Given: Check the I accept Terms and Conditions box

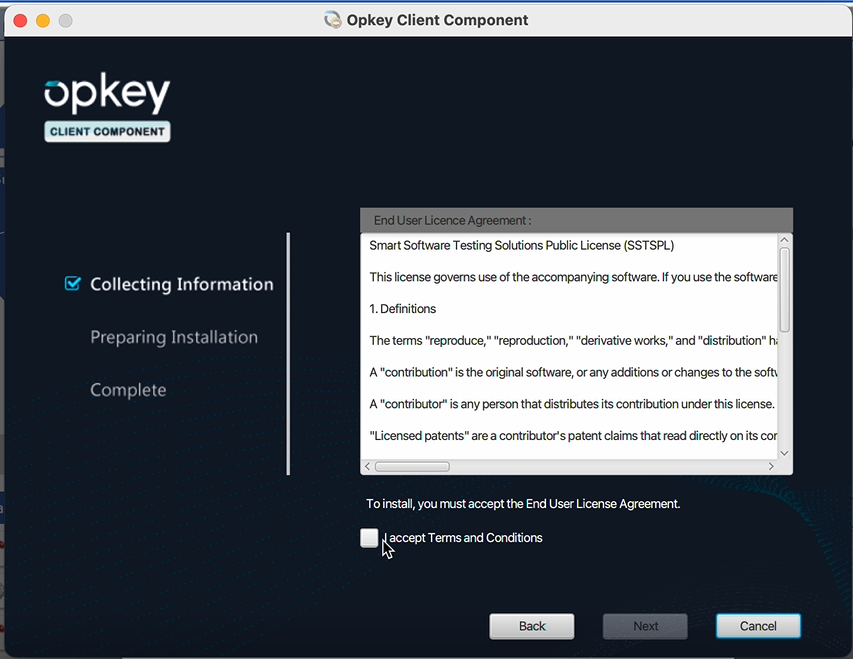Looking at the screenshot, I should coord(369,538).
